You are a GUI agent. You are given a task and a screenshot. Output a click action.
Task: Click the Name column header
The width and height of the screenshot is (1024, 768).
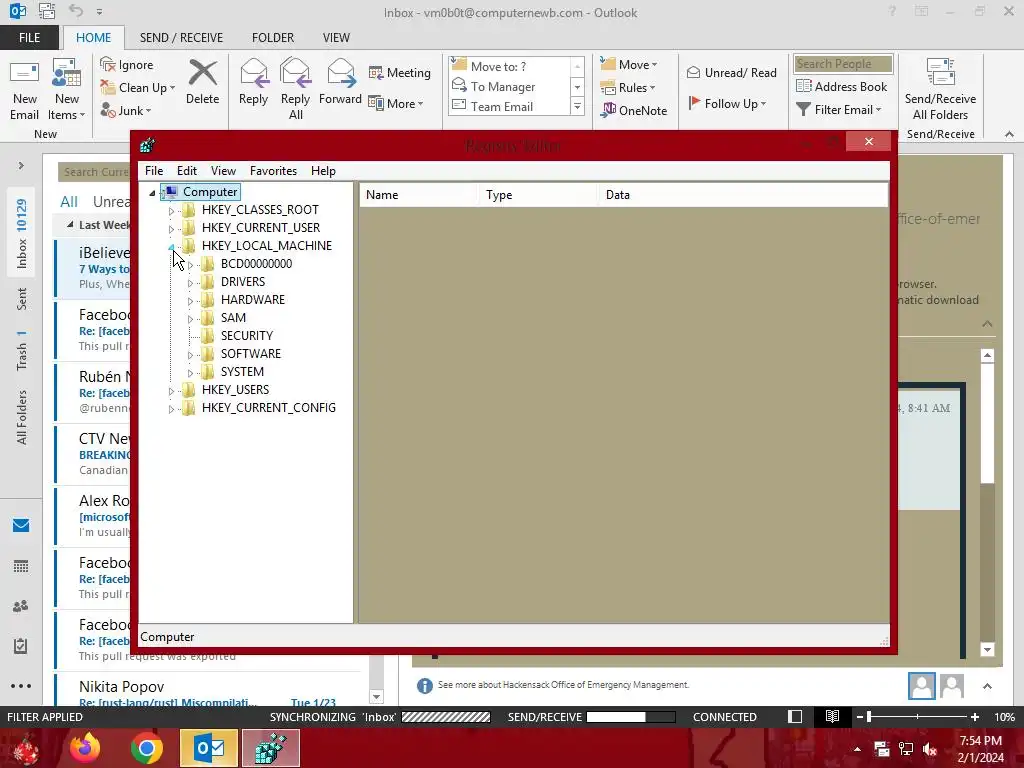pyautogui.click(x=419, y=195)
